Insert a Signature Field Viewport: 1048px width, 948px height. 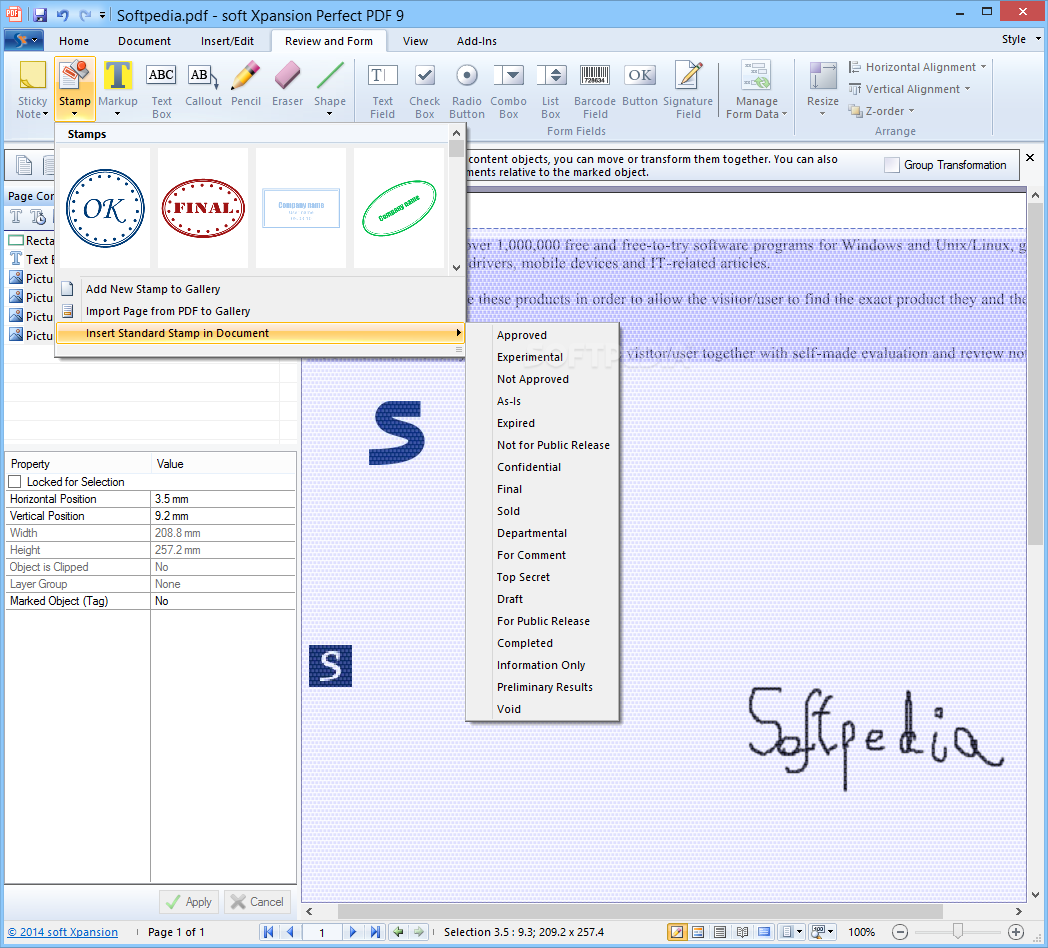(x=688, y=89)
